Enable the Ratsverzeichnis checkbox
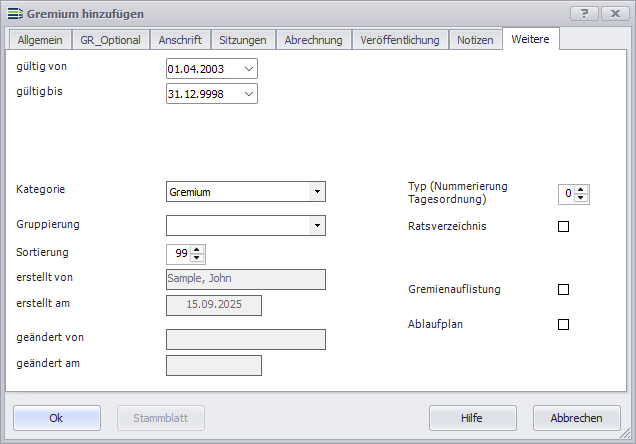Image resolution: width=636 pixels, height=444 pixels. click(x=563, y=227)
